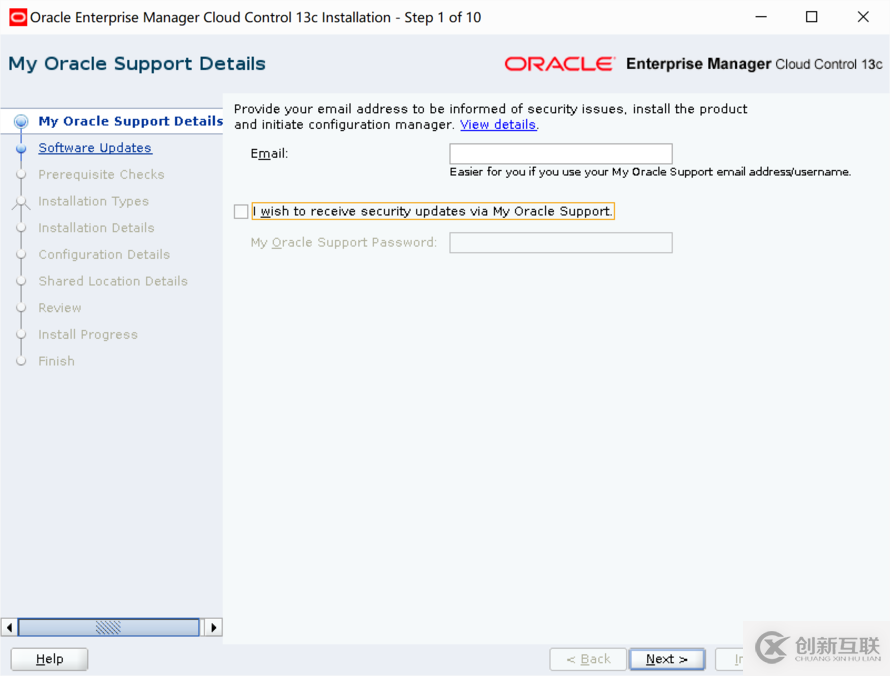Click the horizontal scrollbar thumb in the steps pane
The width and height of the screenshot is (890, 676).
pos(108,628)
